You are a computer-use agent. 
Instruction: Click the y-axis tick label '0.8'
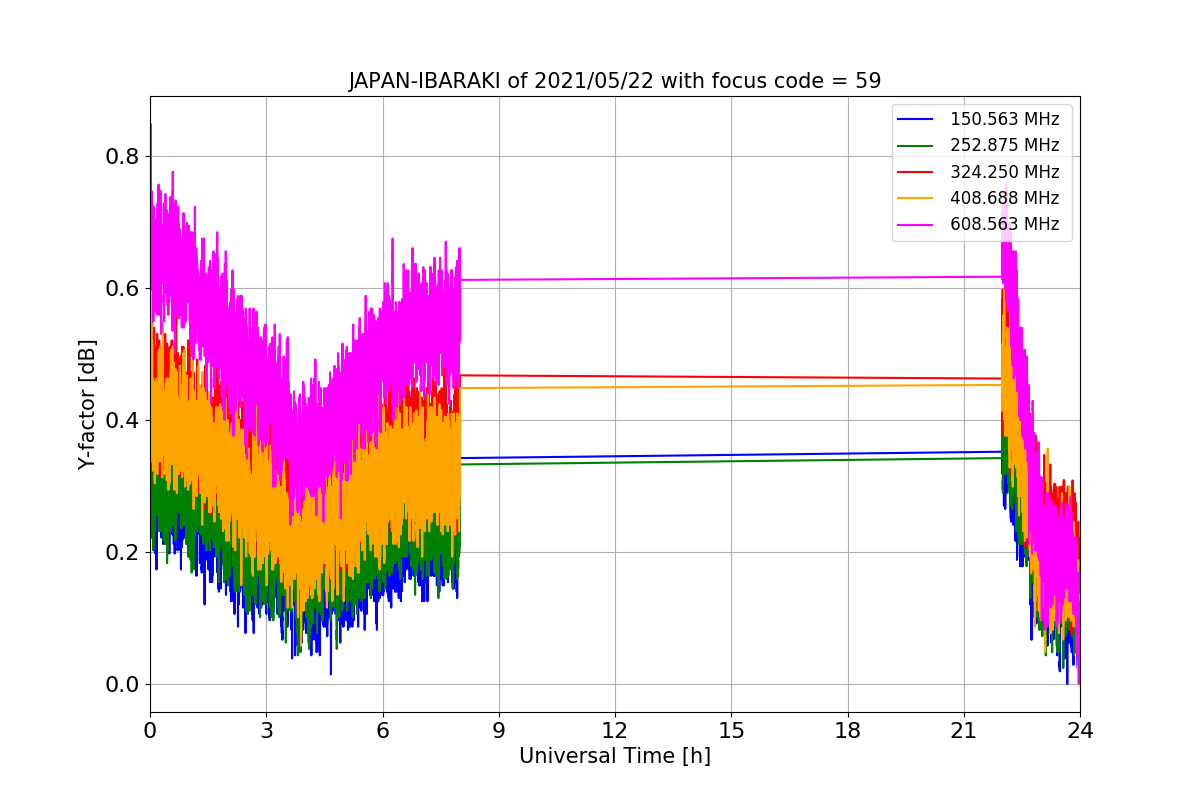(123, 157)
